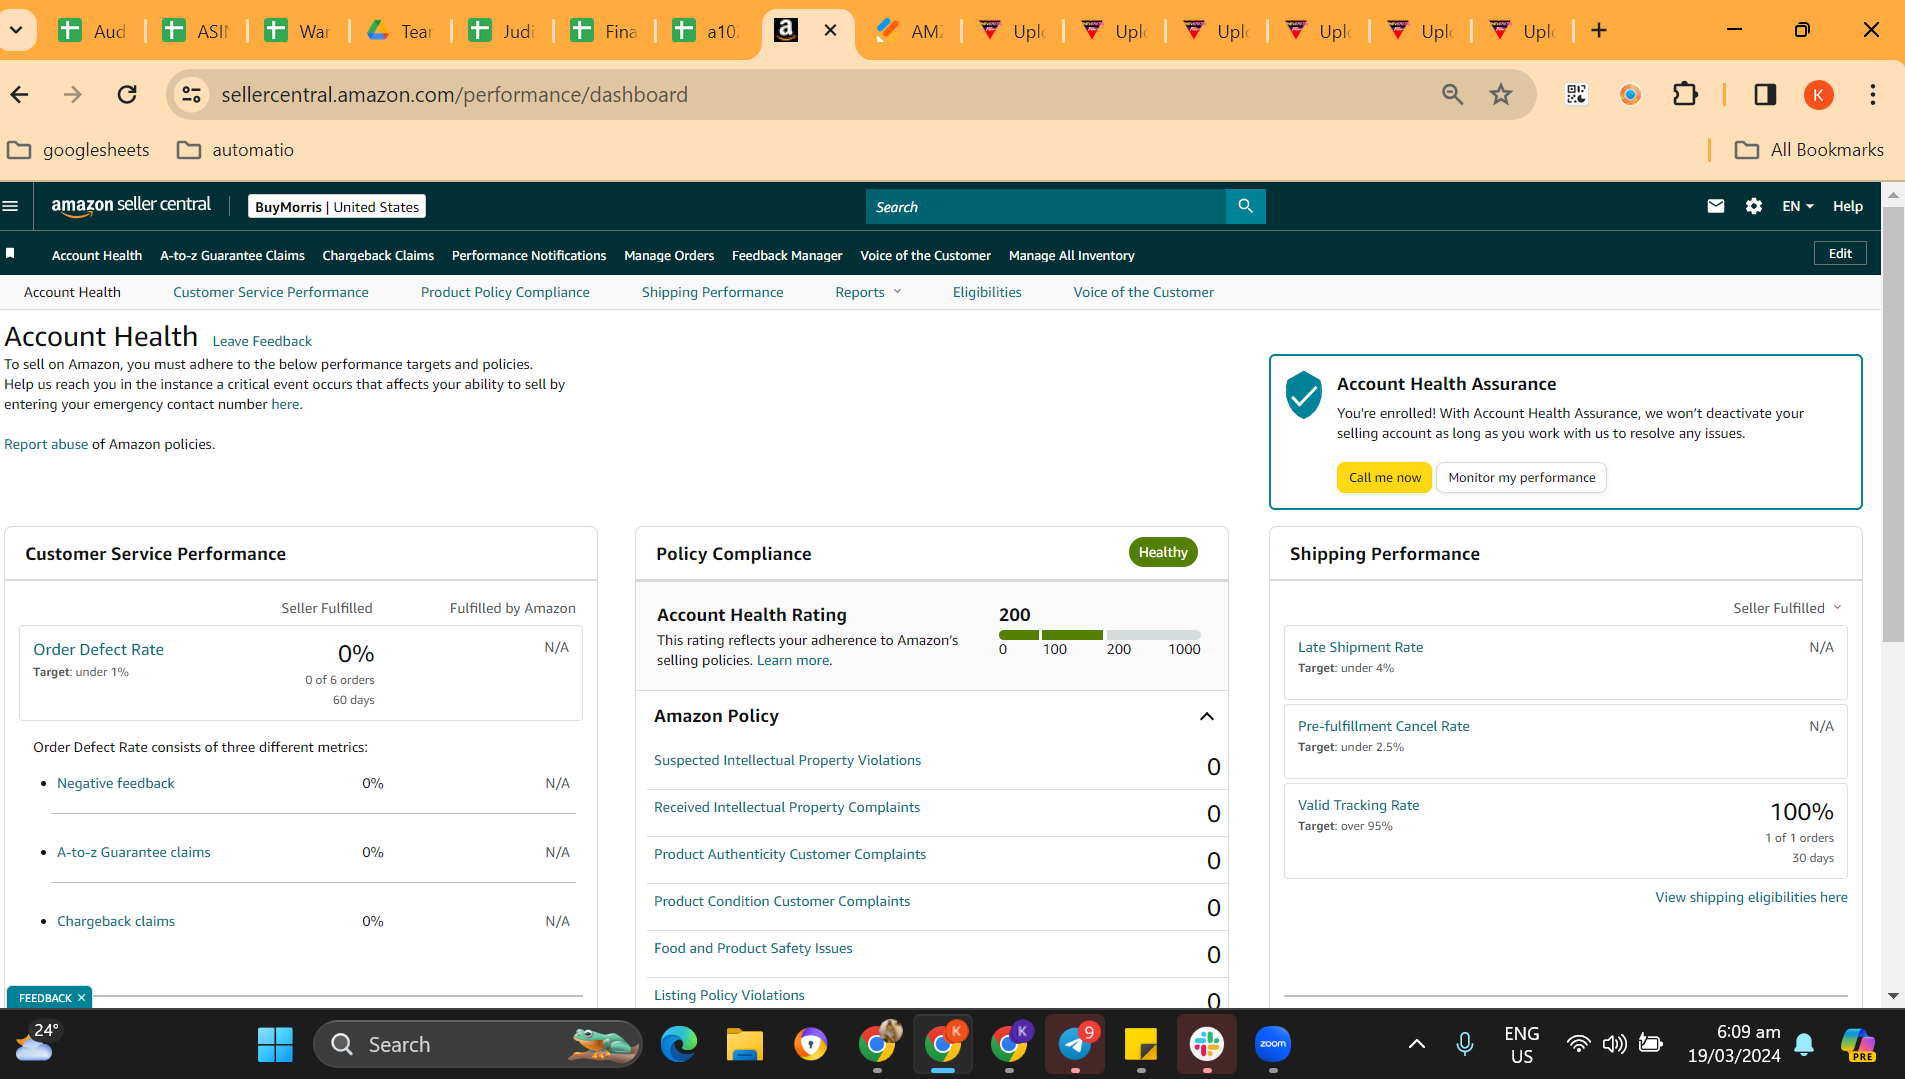Click the Monitor my performance button
Viewport: 1905px width, 1079px height.
(x=1522, y=477)
